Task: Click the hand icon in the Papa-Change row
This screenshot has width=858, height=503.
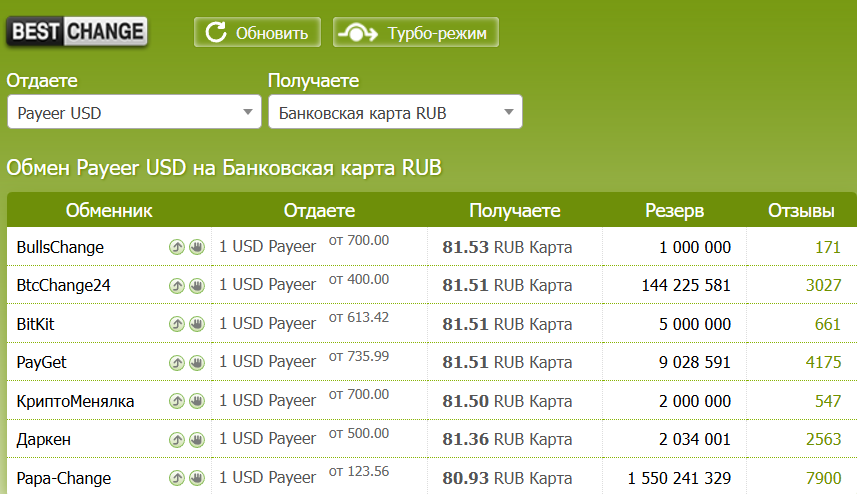Action: (197, 479)
